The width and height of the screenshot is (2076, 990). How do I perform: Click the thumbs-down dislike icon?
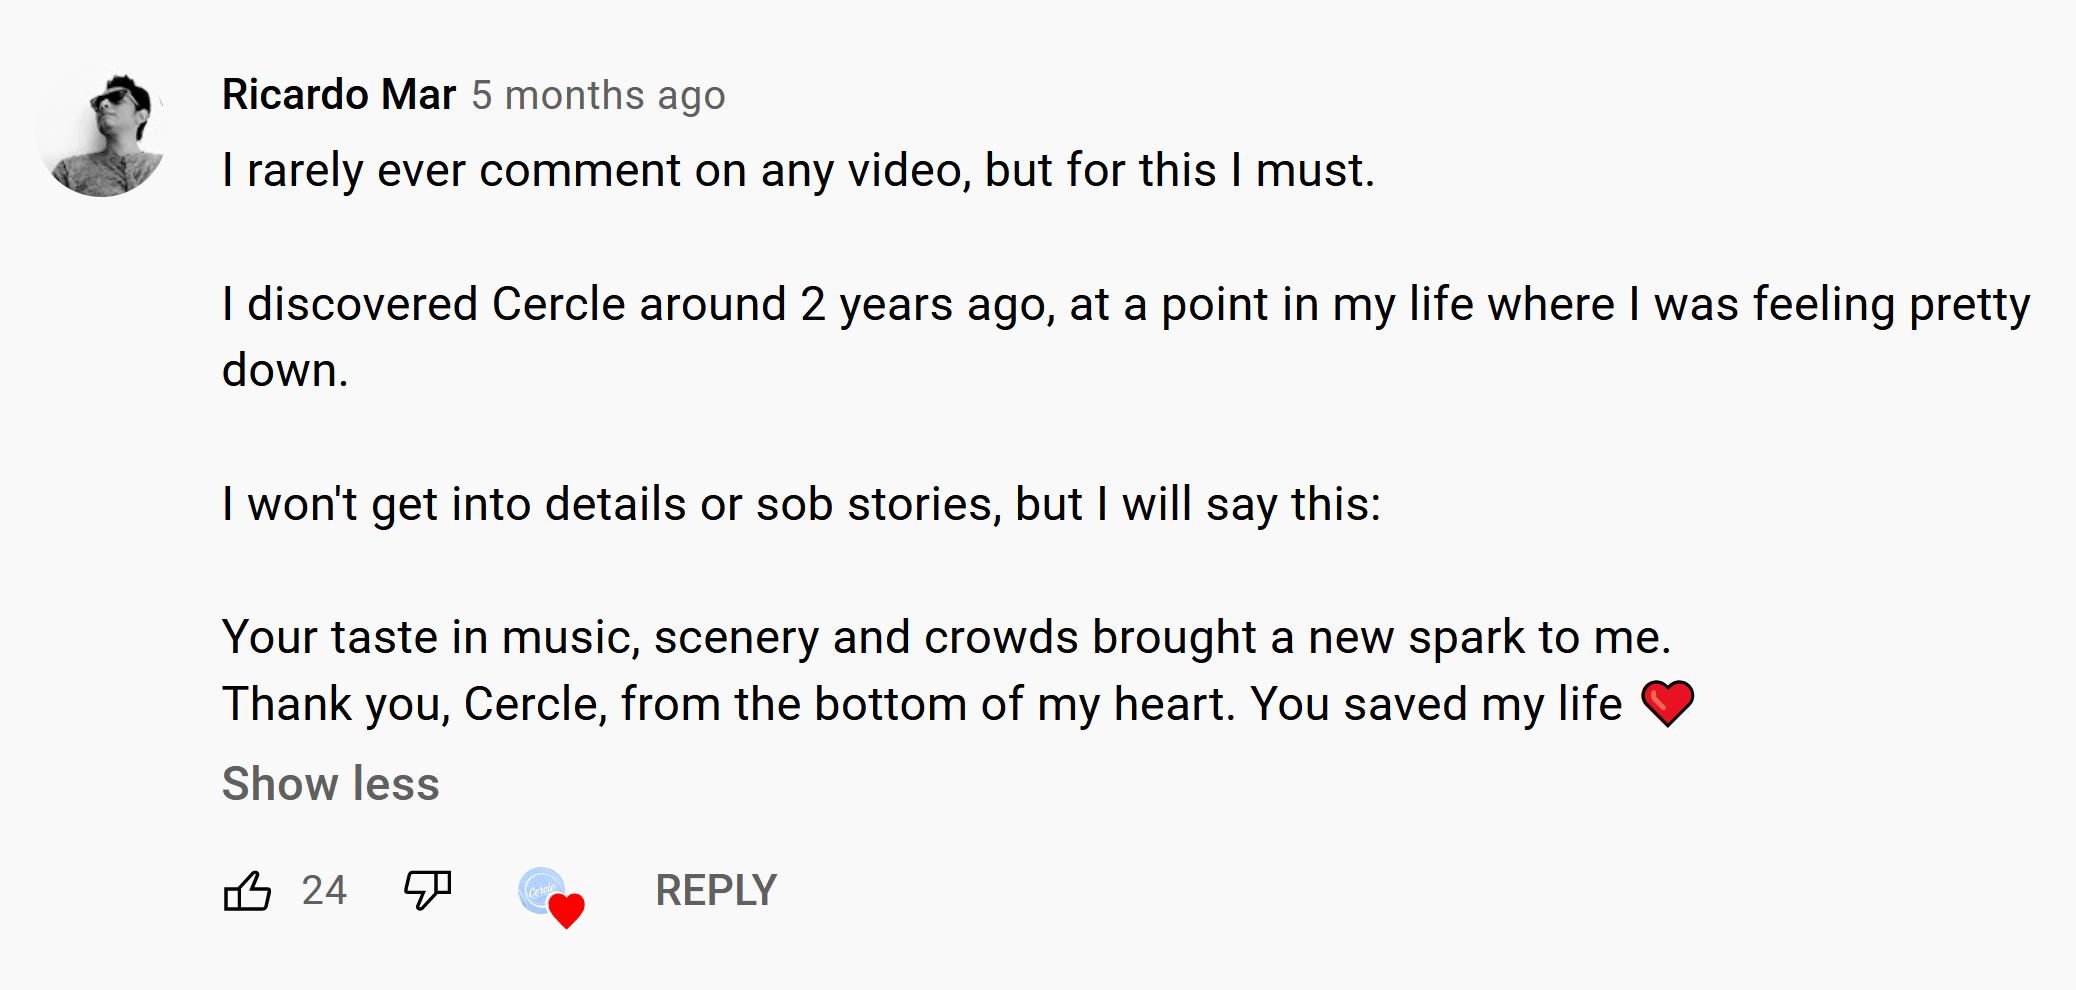[427, 889]
